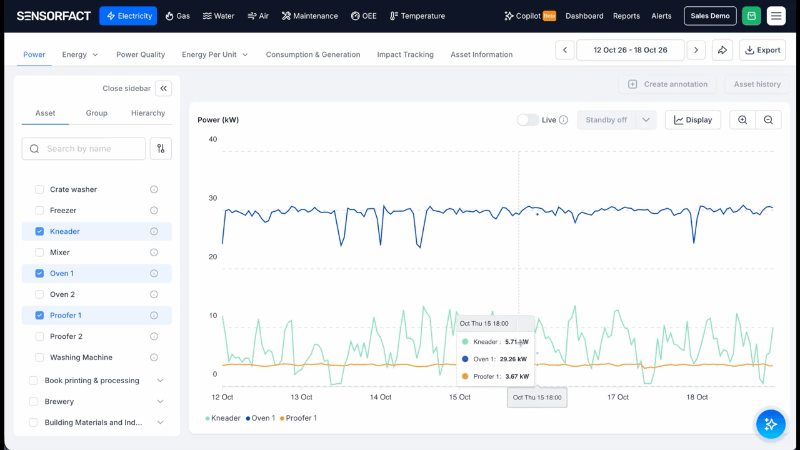800x450 pixels.
Task: Check the Brewery group checkbox
Action: [x=33, y=402]
